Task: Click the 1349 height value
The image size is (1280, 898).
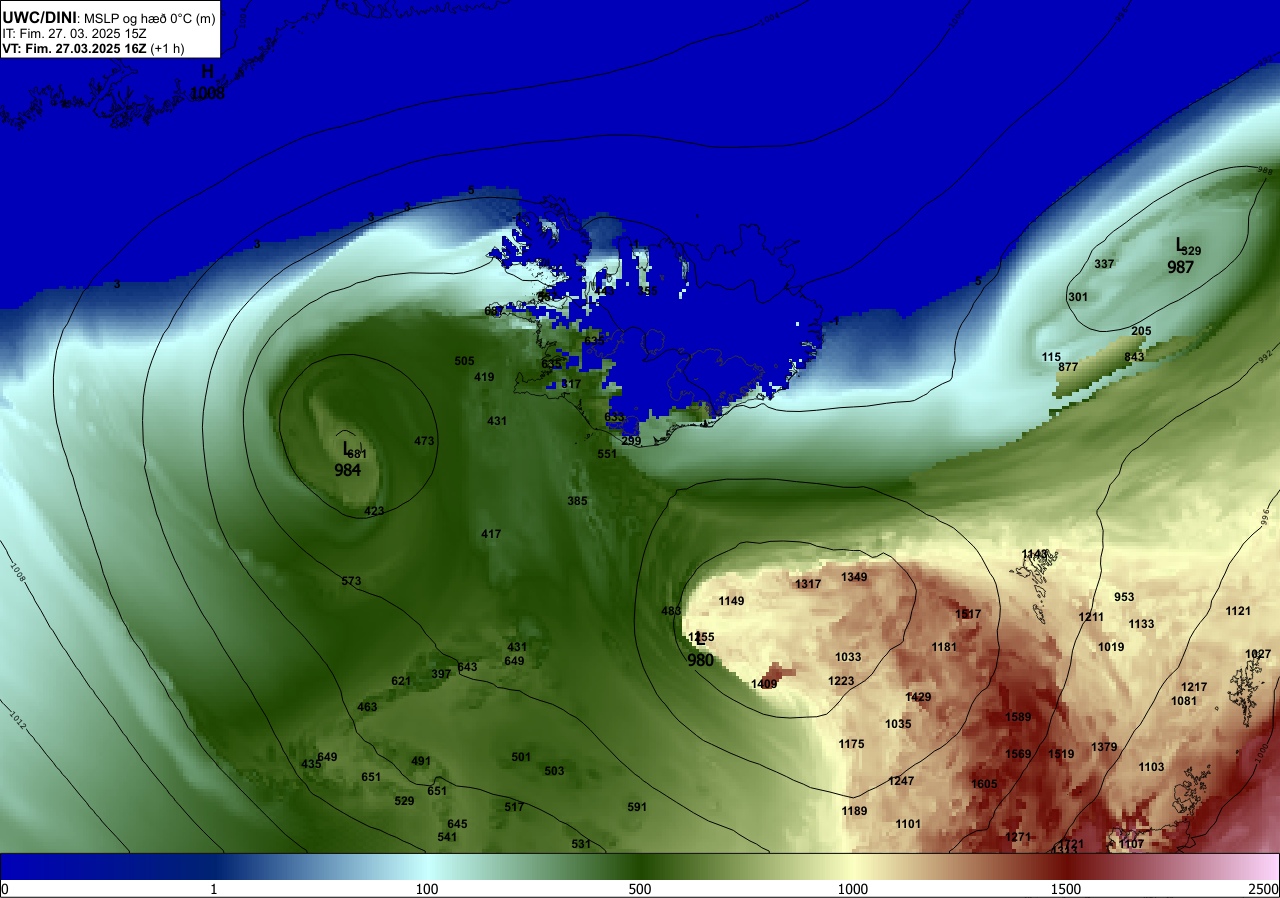Action: click(x=854, y=577)
